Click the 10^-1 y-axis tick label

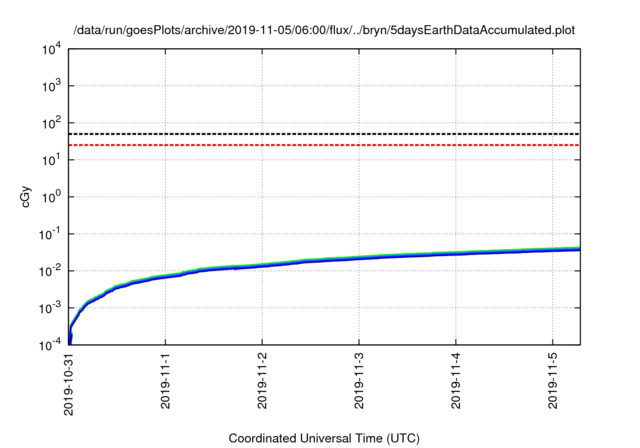coord(50,235)
